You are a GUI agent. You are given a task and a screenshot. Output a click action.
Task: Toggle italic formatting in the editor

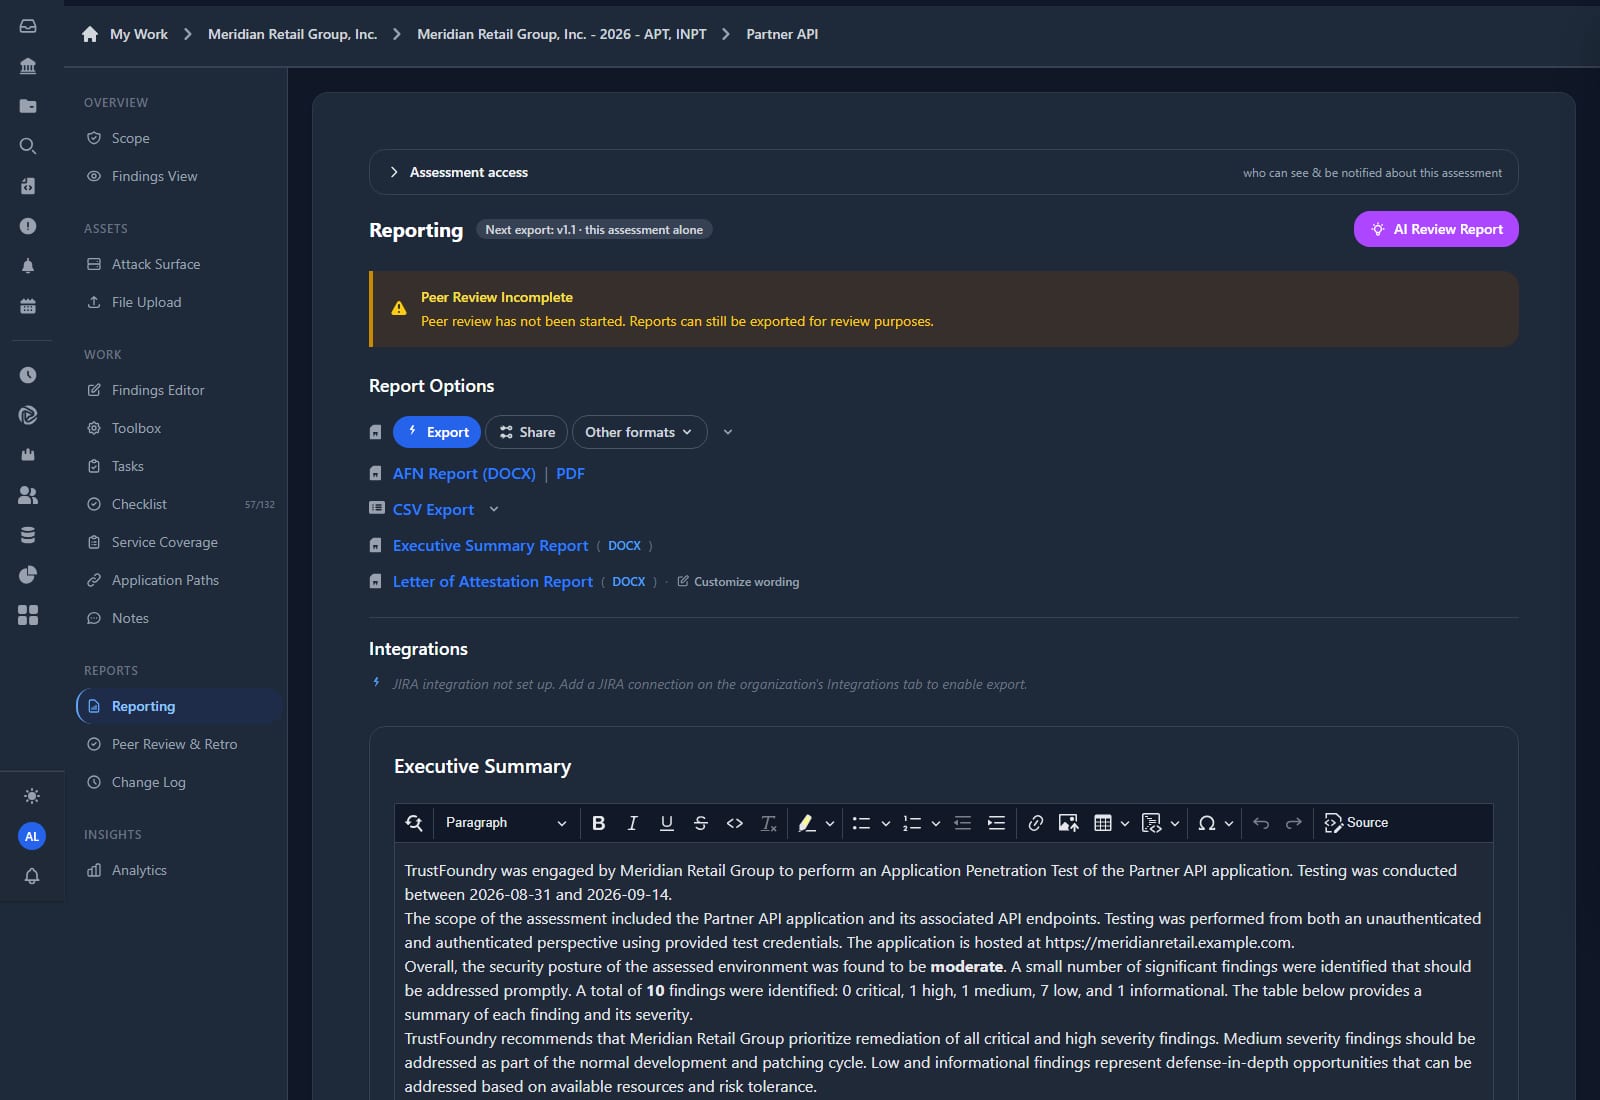(x=632, y=823)
